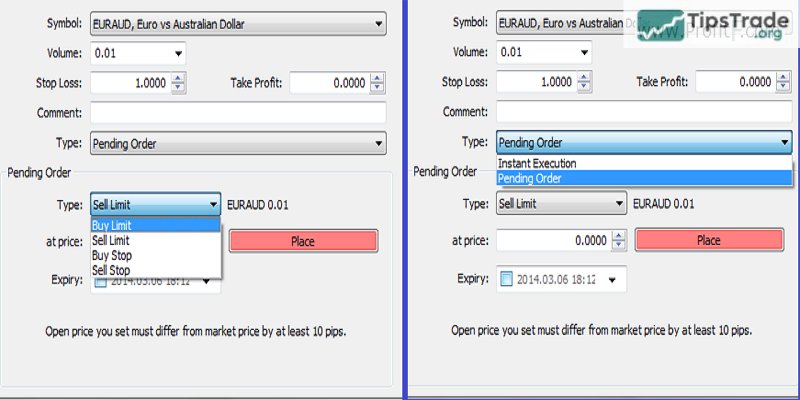Open the right panel Volume 0.01 dropdown
The height and width of the screenshot is (400, 800).
(x=583, y=53)
